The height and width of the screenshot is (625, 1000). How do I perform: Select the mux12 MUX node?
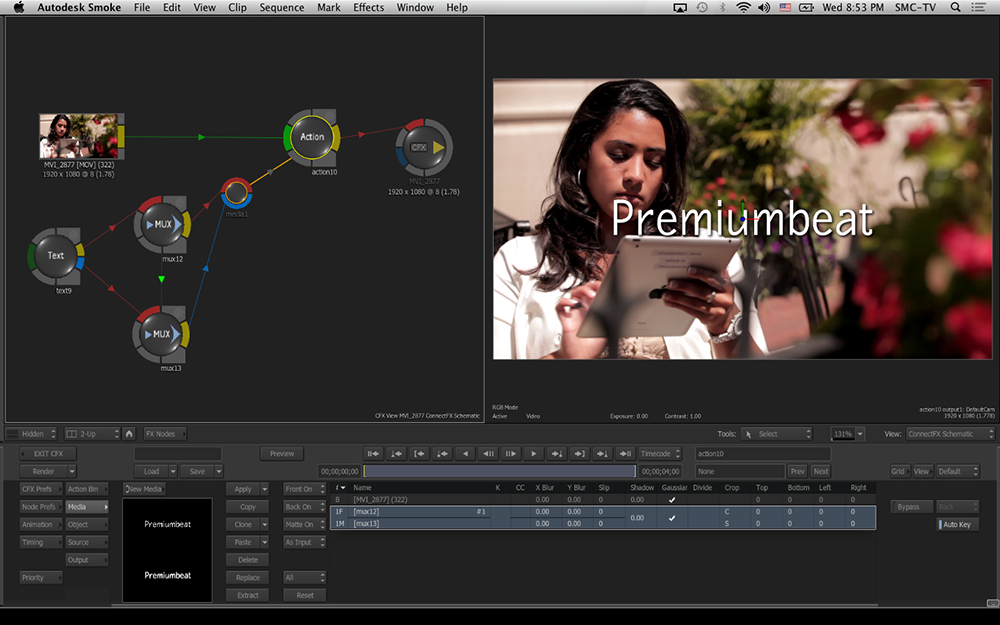[162, 224]
